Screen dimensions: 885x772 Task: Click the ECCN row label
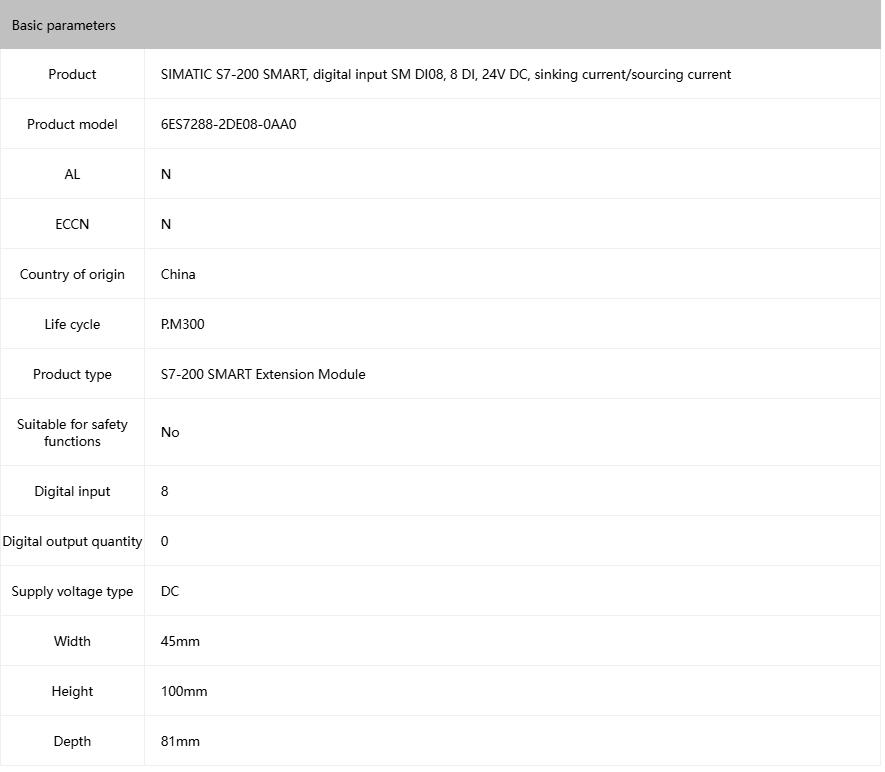pos(72,224)
